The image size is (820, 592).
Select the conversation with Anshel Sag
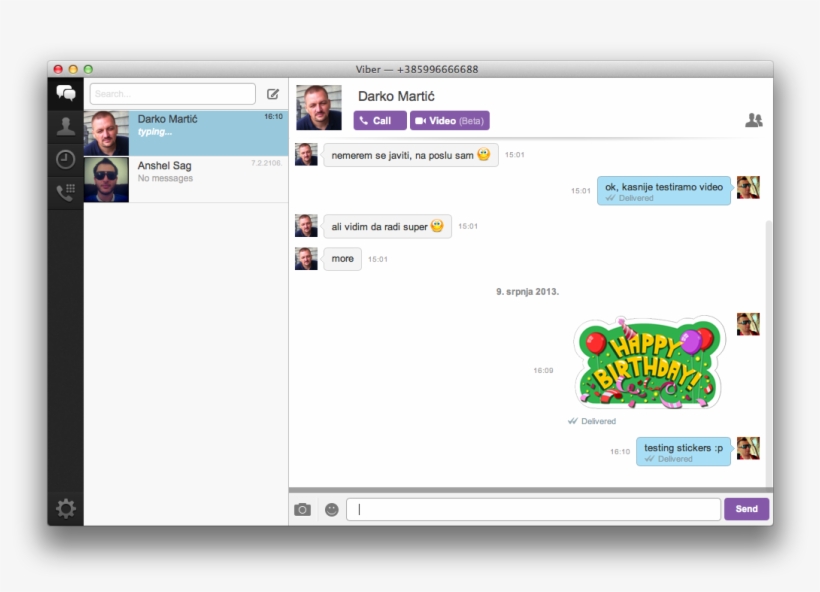coord(180,171)
